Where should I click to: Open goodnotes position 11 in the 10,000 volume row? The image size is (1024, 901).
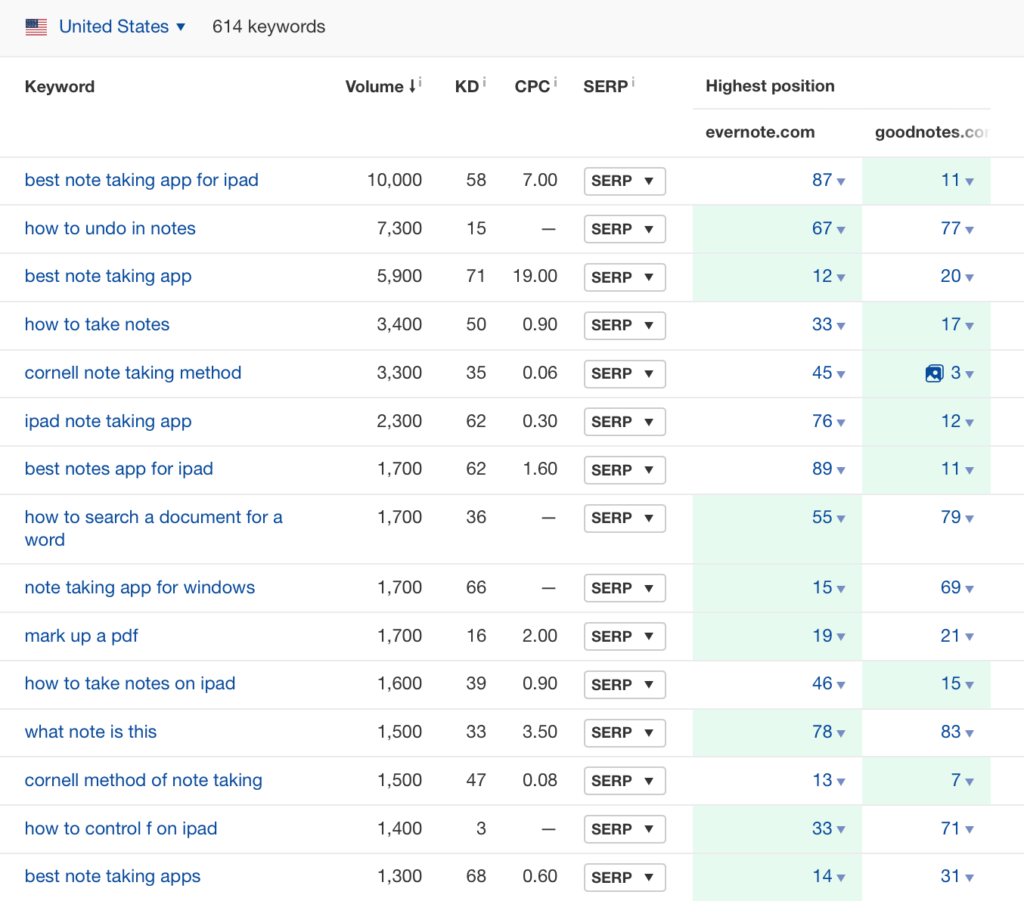[957, 180]
